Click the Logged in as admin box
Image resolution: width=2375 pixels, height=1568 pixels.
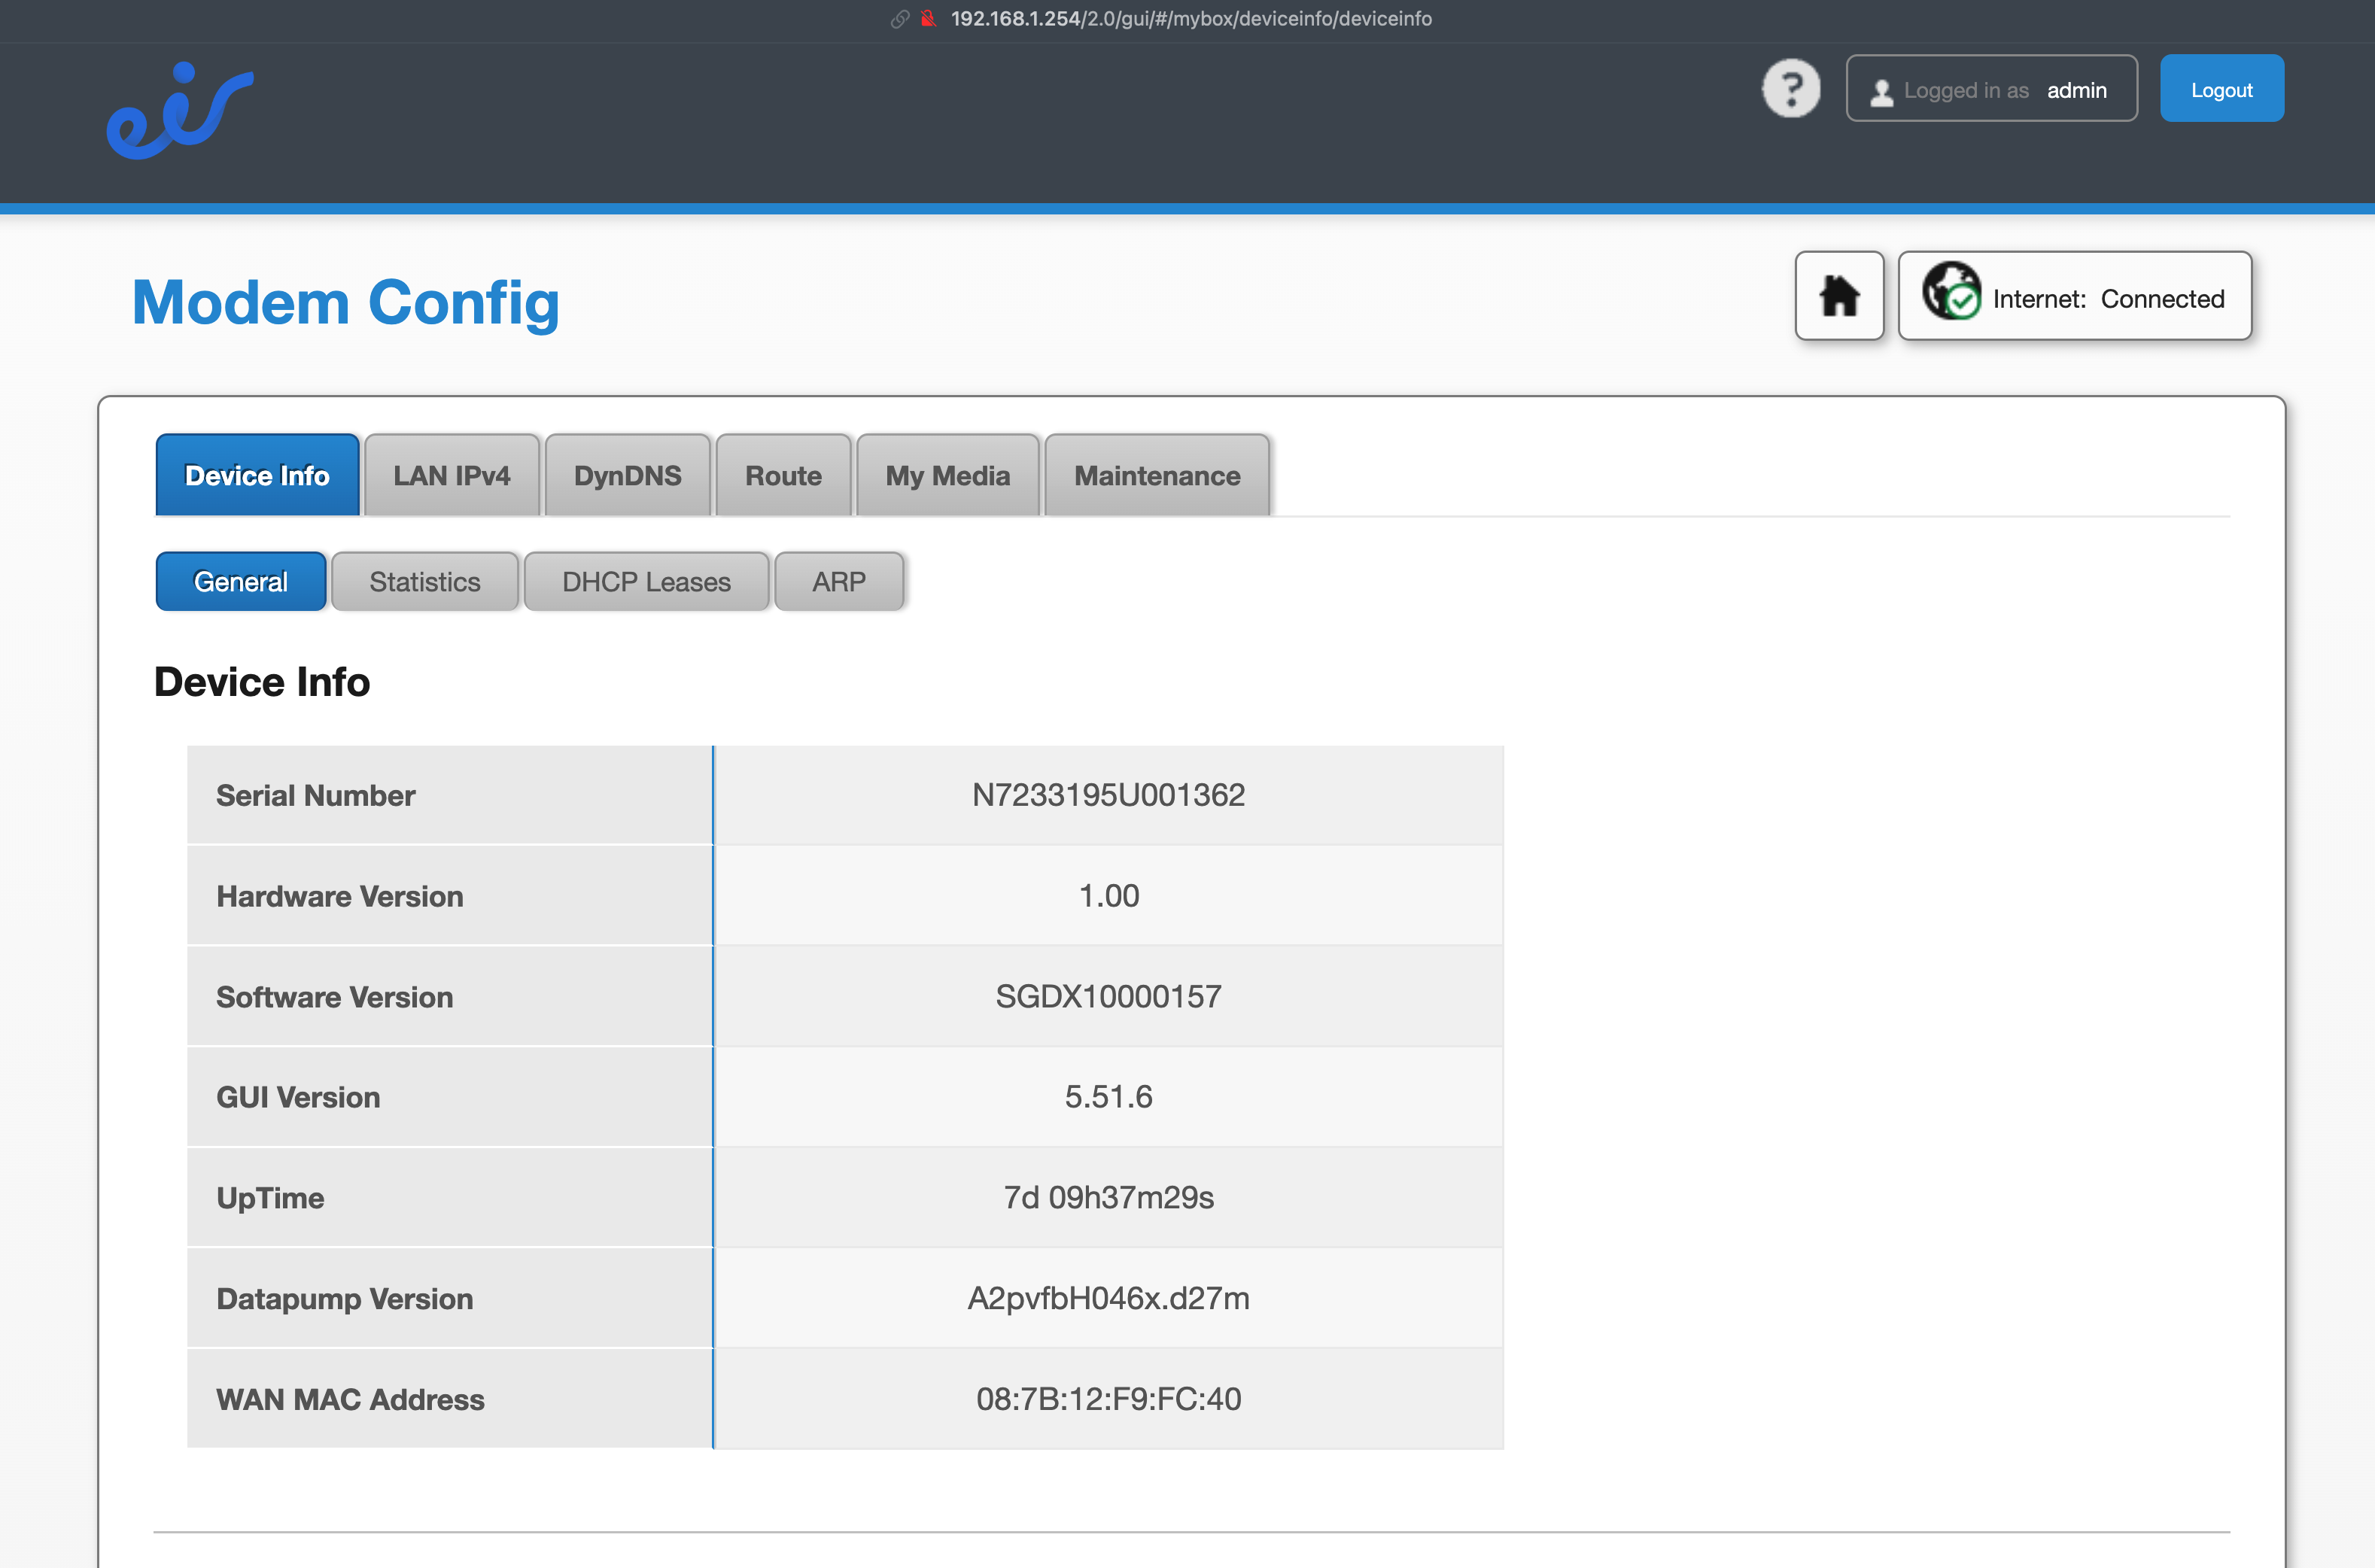[x=1991, y=89]
